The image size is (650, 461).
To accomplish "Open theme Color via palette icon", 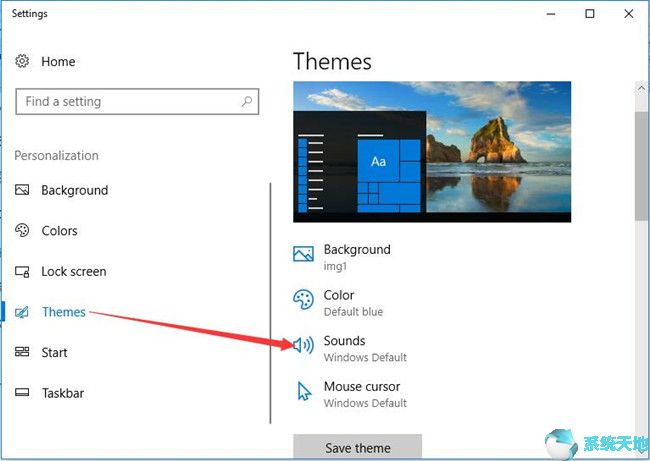I will [x=303, y=299].
